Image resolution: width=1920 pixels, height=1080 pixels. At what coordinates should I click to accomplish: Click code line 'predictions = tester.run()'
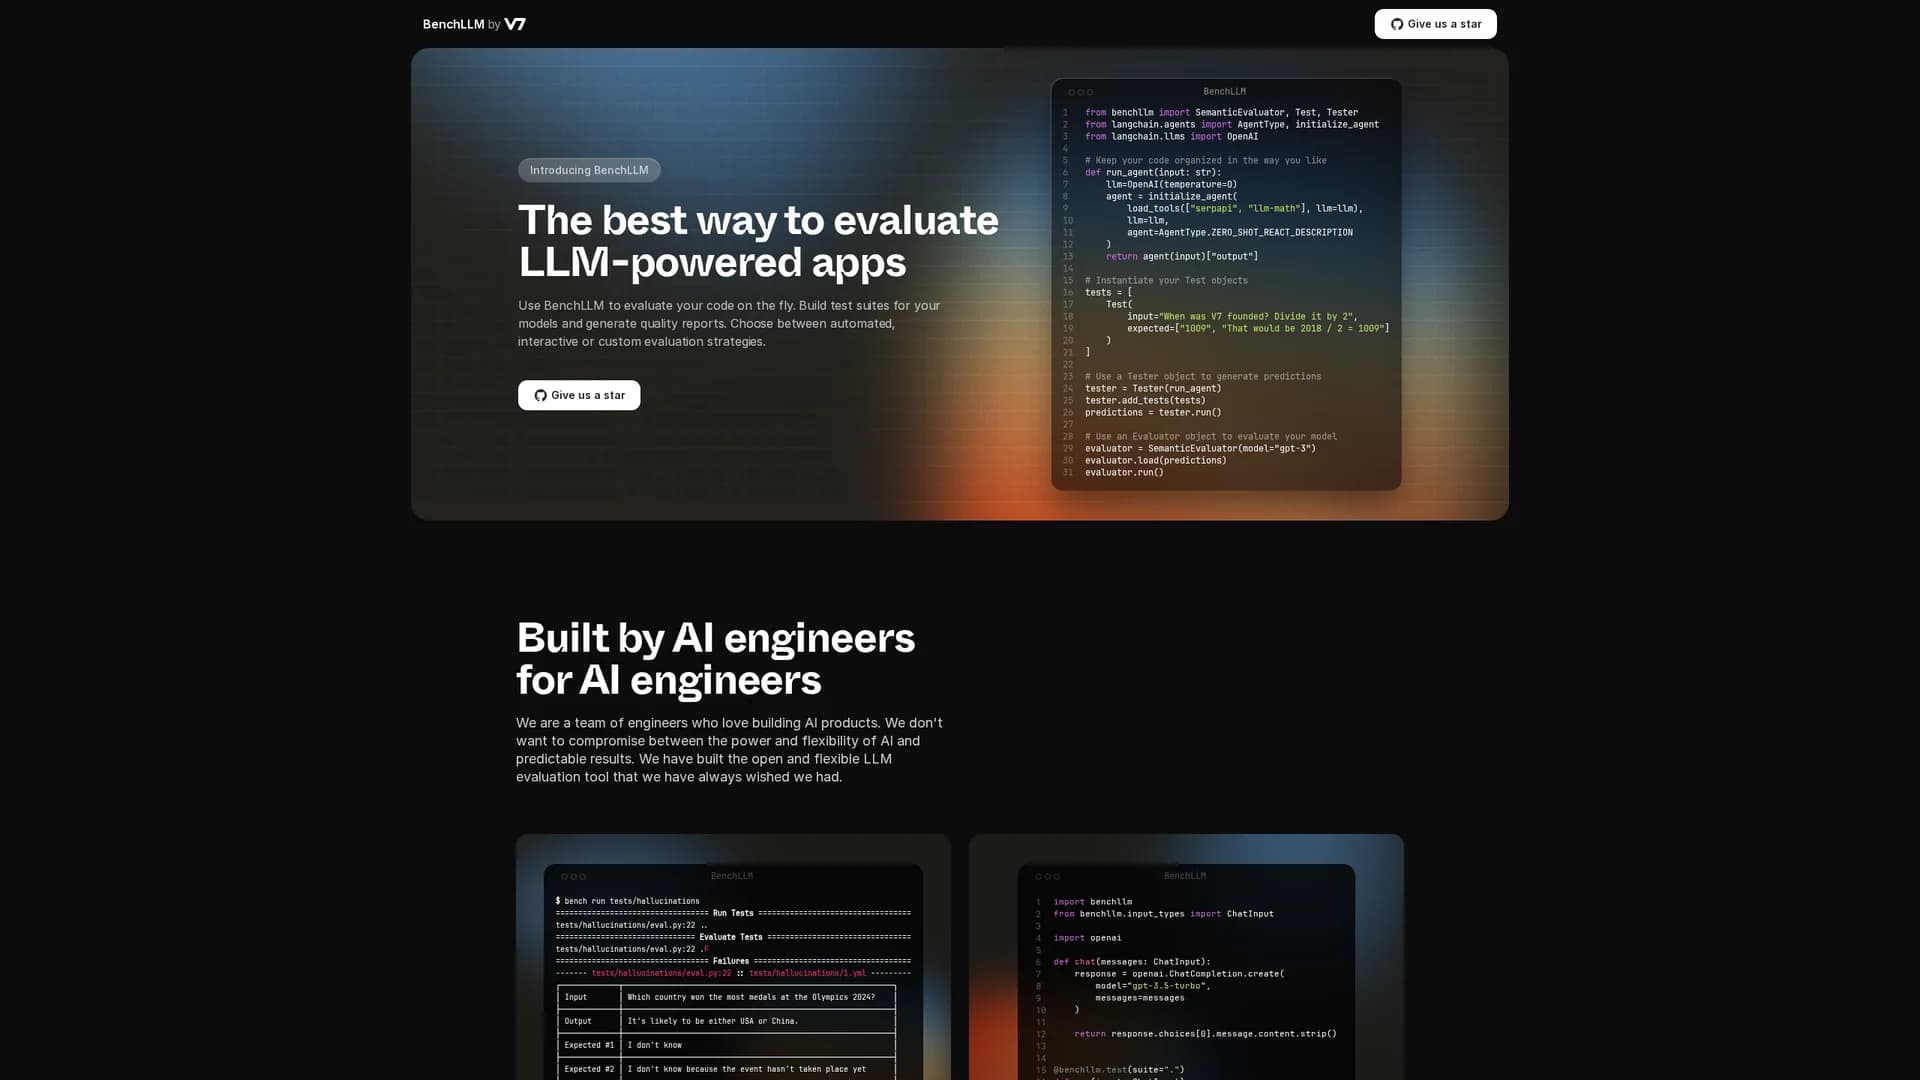pyautogui.click(x=1153, y=412)
